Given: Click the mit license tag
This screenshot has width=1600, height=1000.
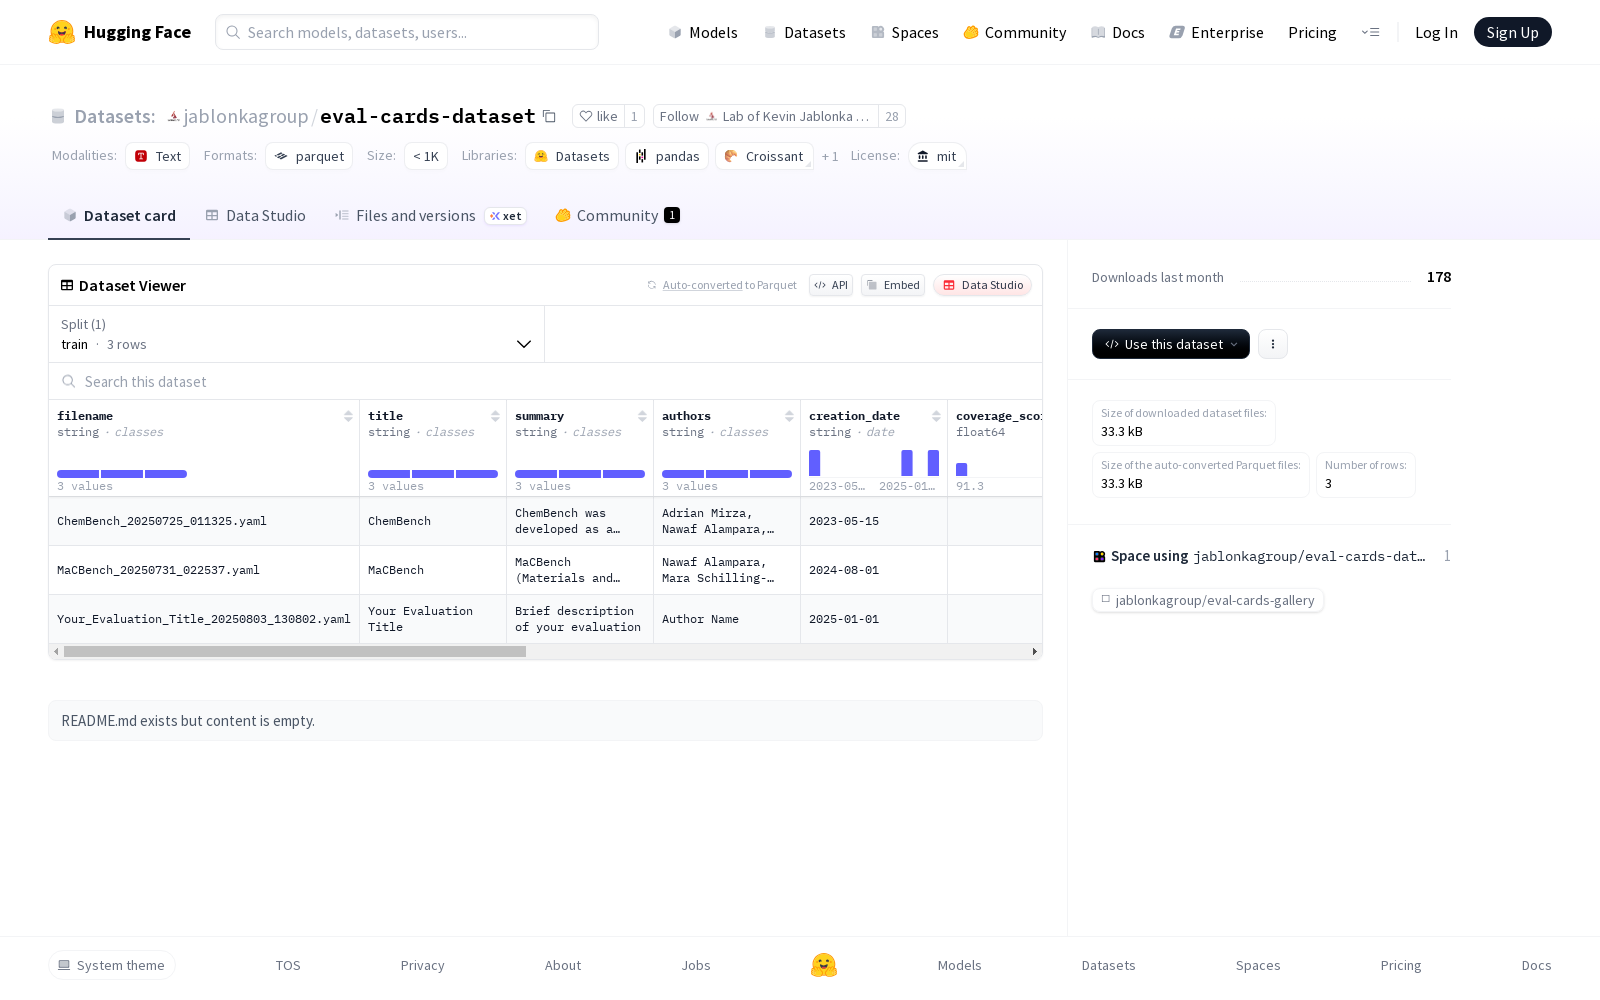Looking at the screenshot, I should [937, 156].
